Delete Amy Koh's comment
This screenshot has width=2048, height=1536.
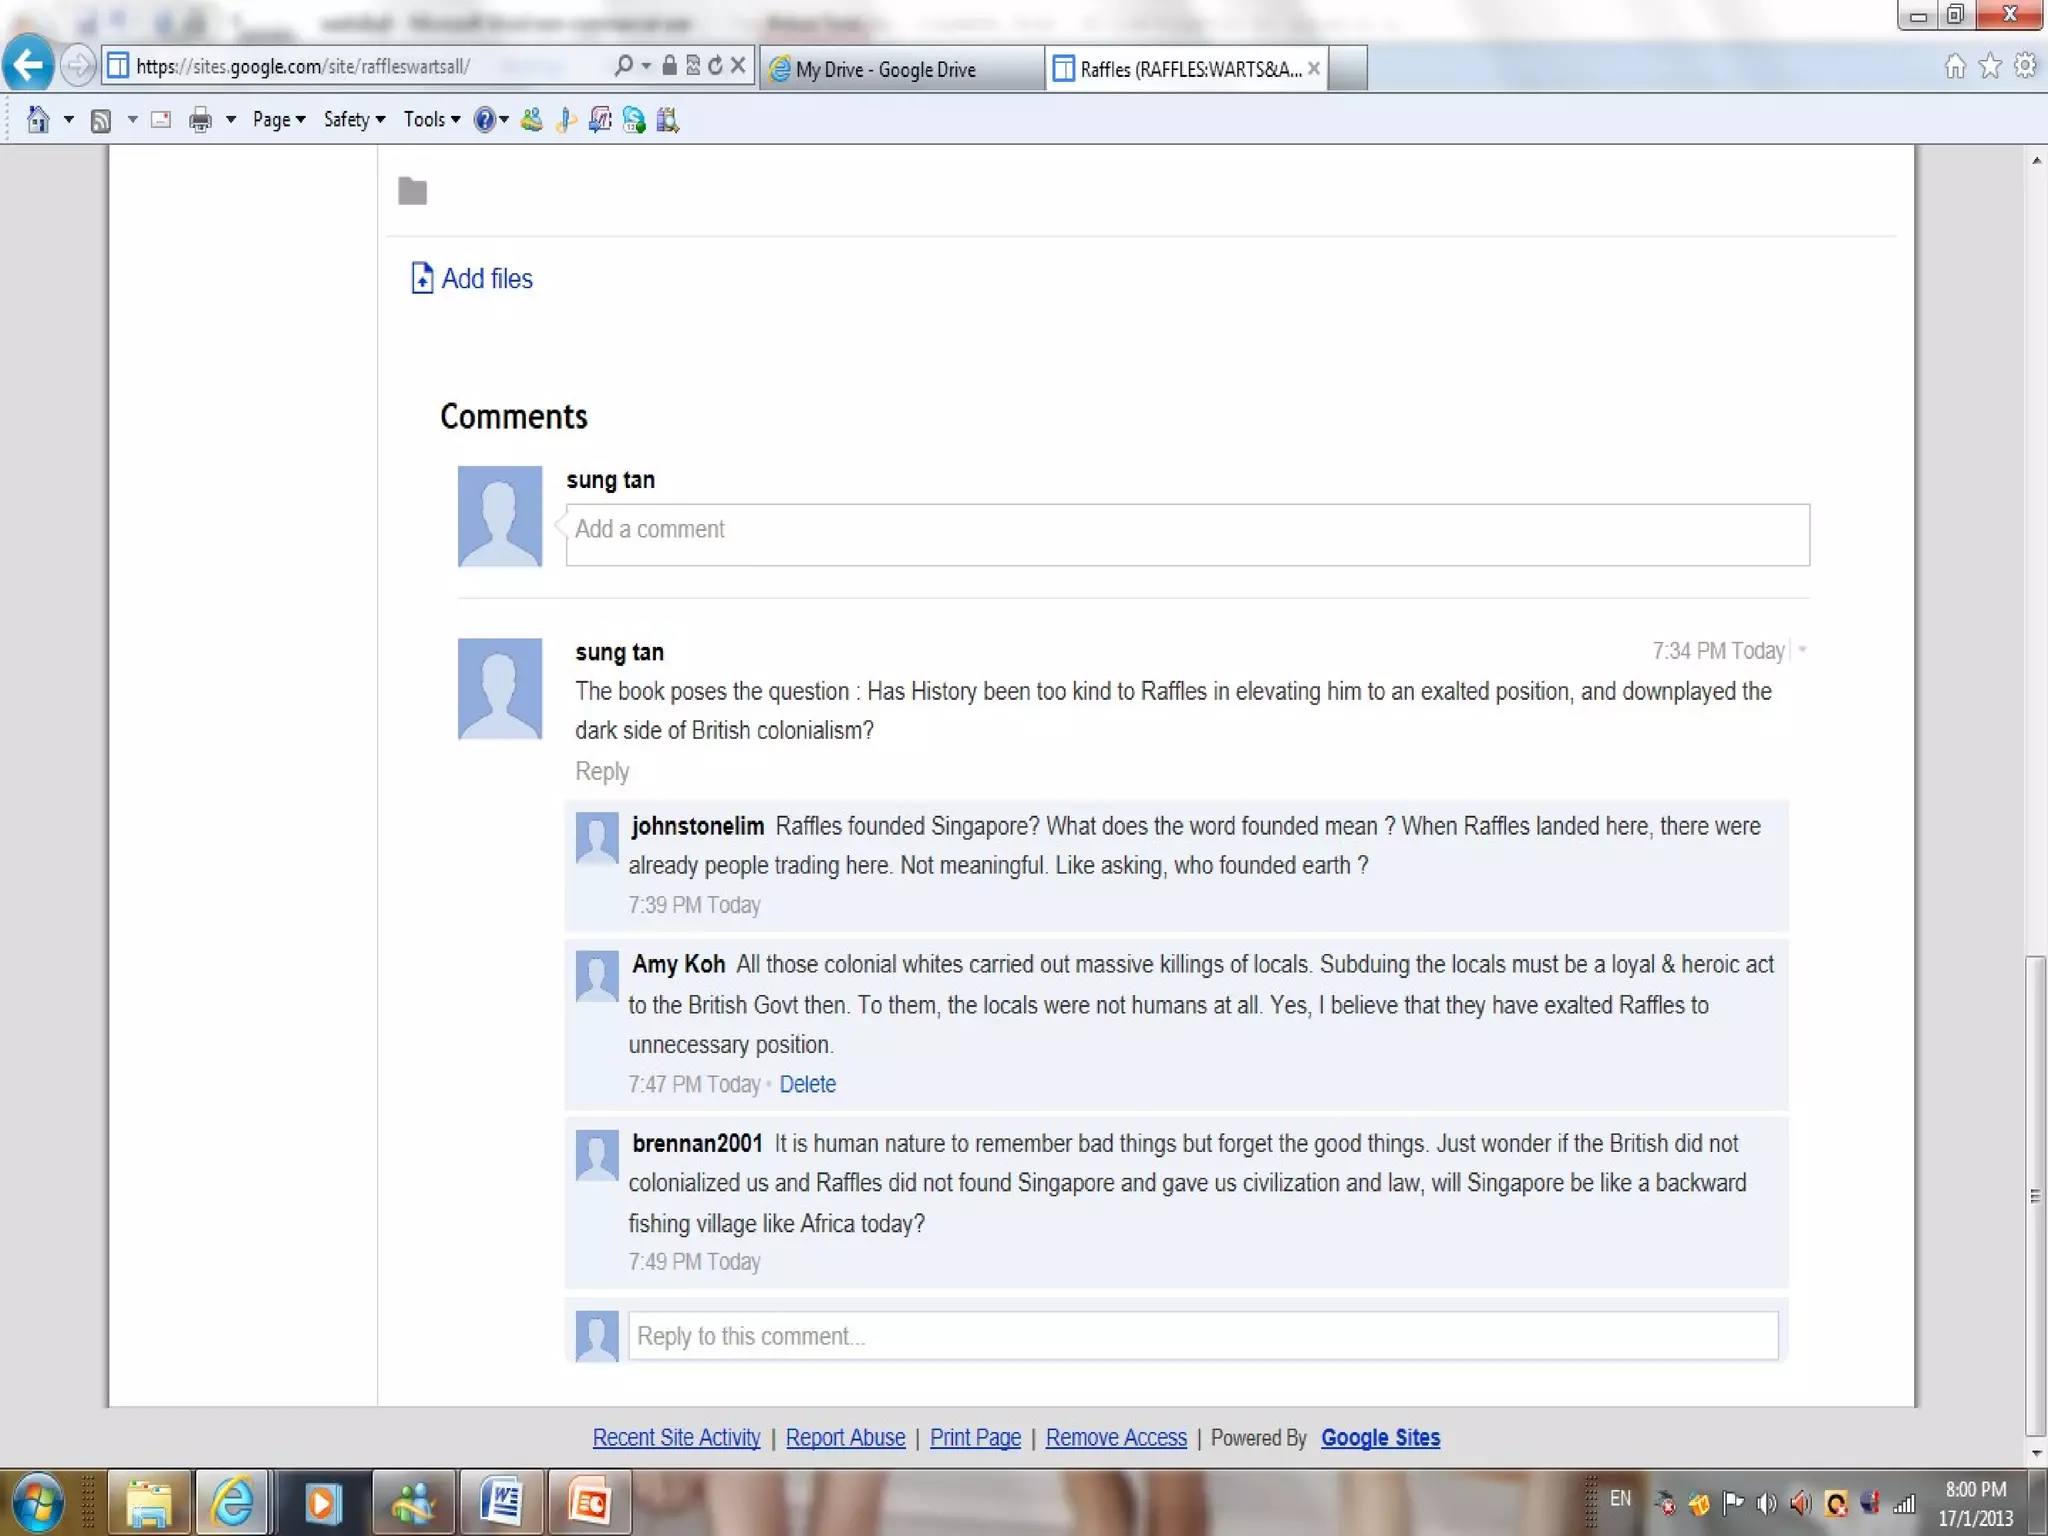(x=807, y=1084)
